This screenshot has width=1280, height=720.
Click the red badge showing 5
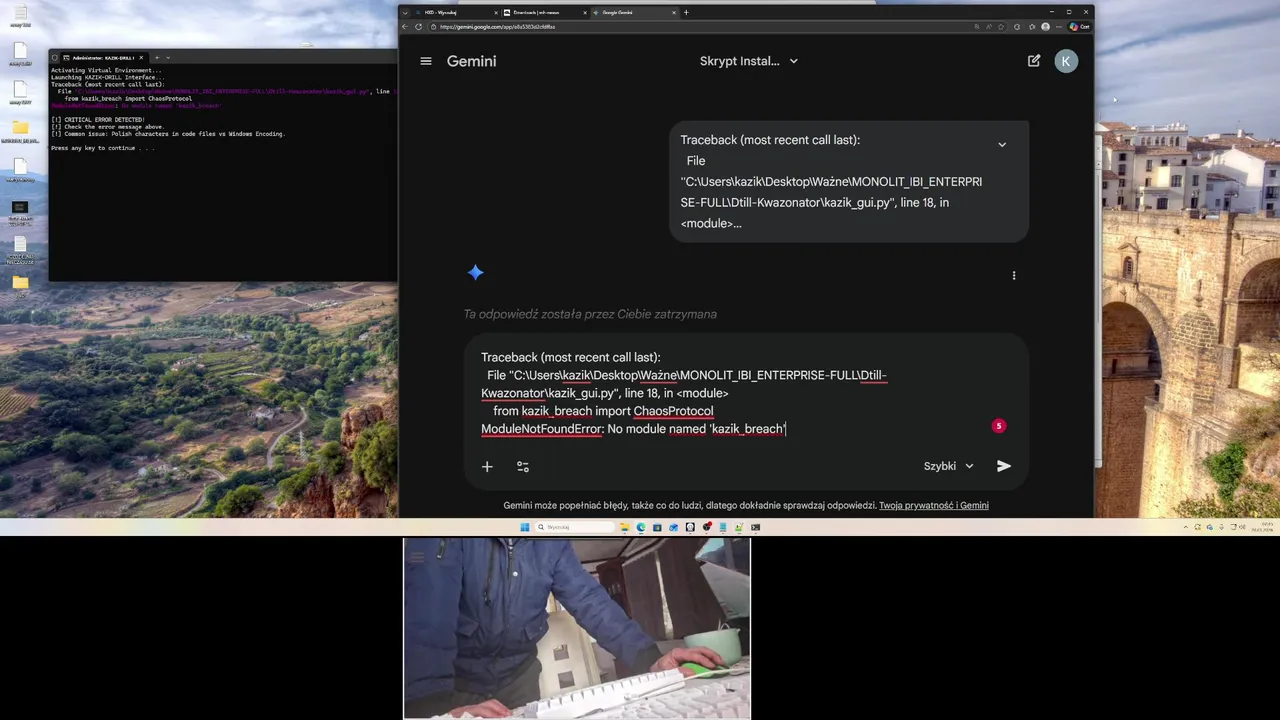coord(998,426)
